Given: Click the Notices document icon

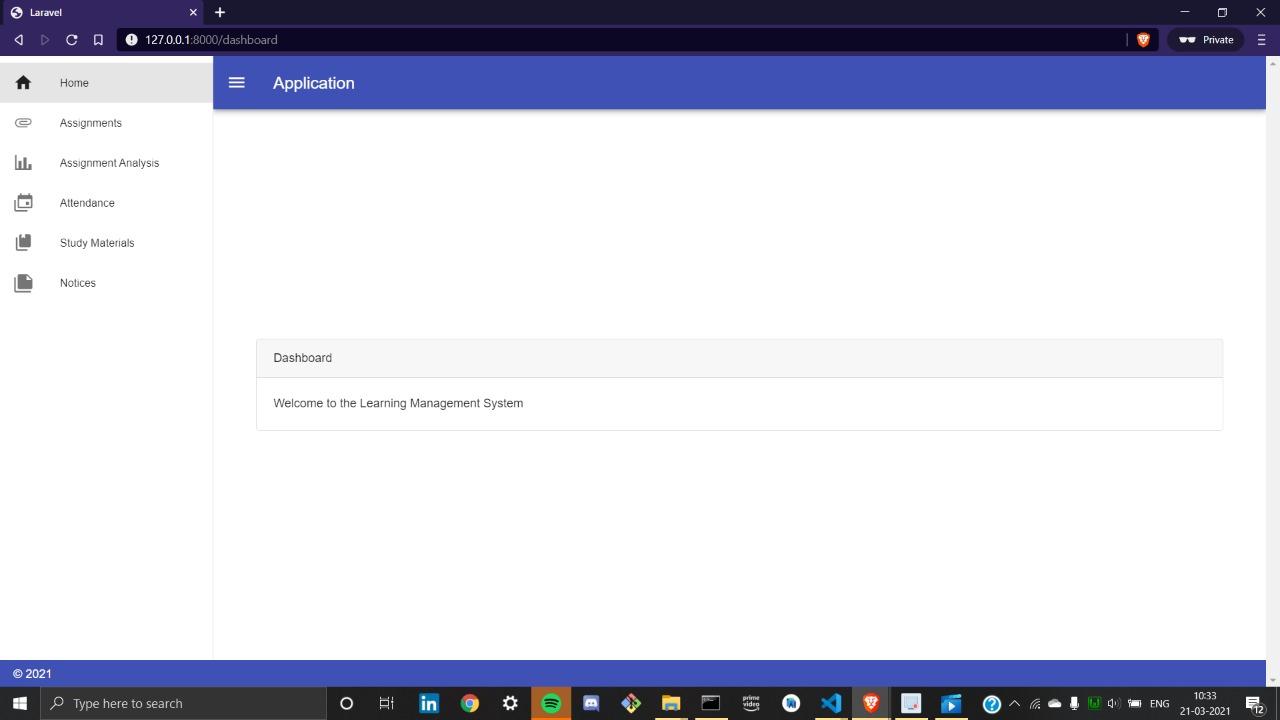Looking at the screenshot, I should (x=23, y=283).
